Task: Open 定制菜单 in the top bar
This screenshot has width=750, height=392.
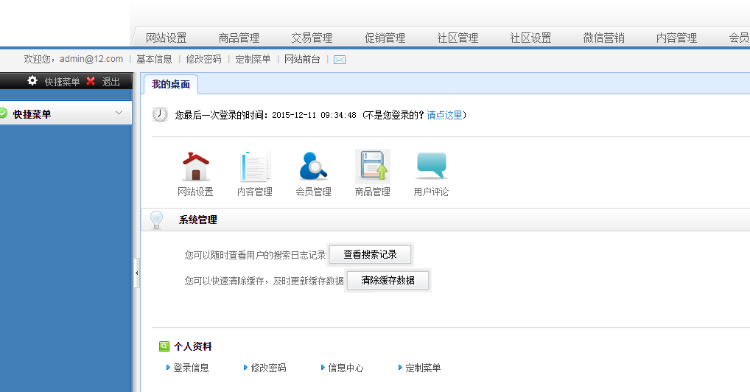Action: click(253, 59)
